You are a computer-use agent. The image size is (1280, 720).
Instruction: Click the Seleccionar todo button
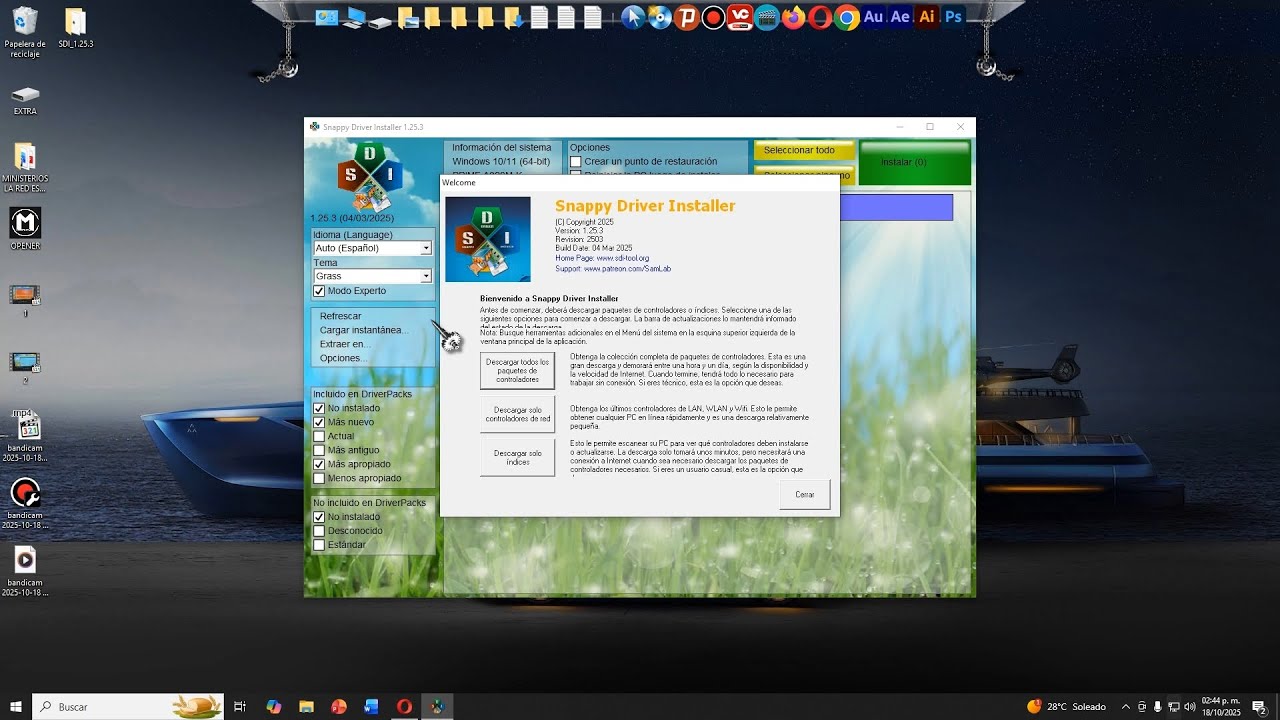coord(804,151)
